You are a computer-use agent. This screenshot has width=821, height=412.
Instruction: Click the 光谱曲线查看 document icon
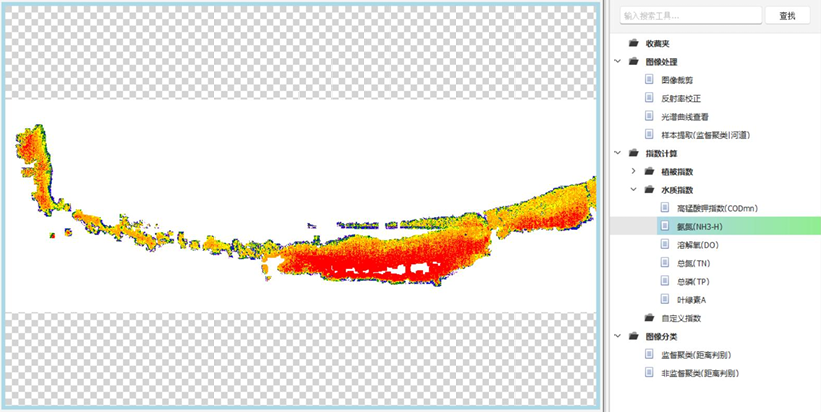[649, 116]
